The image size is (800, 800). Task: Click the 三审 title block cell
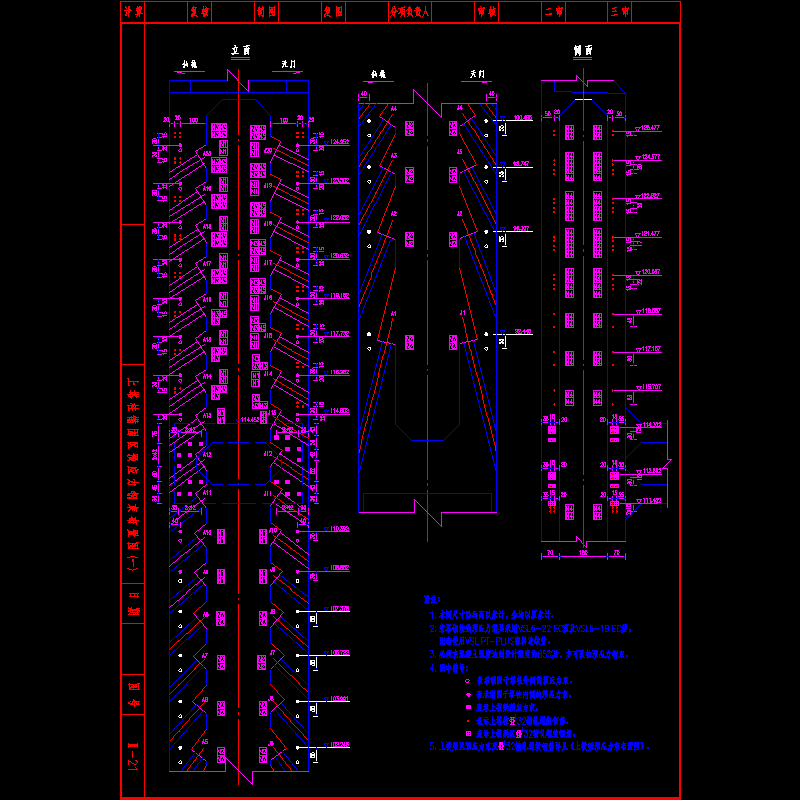[620, 12]
